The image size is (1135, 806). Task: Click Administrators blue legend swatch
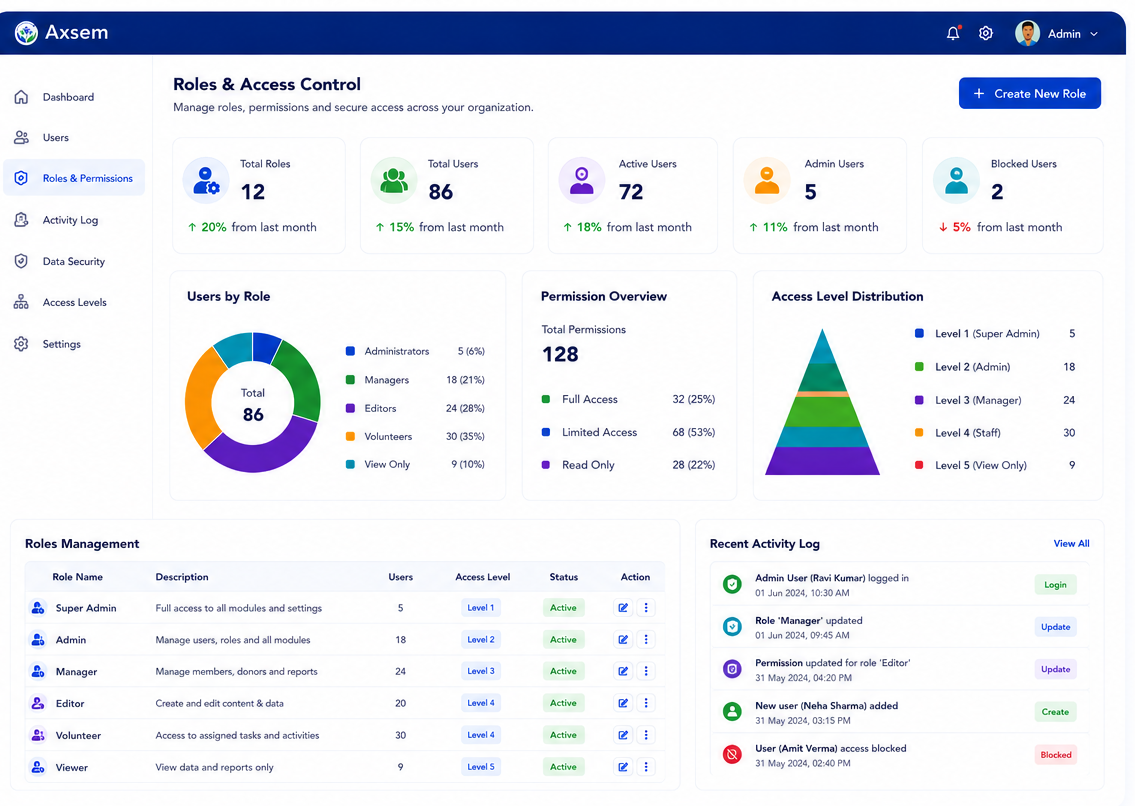point(350,351)
